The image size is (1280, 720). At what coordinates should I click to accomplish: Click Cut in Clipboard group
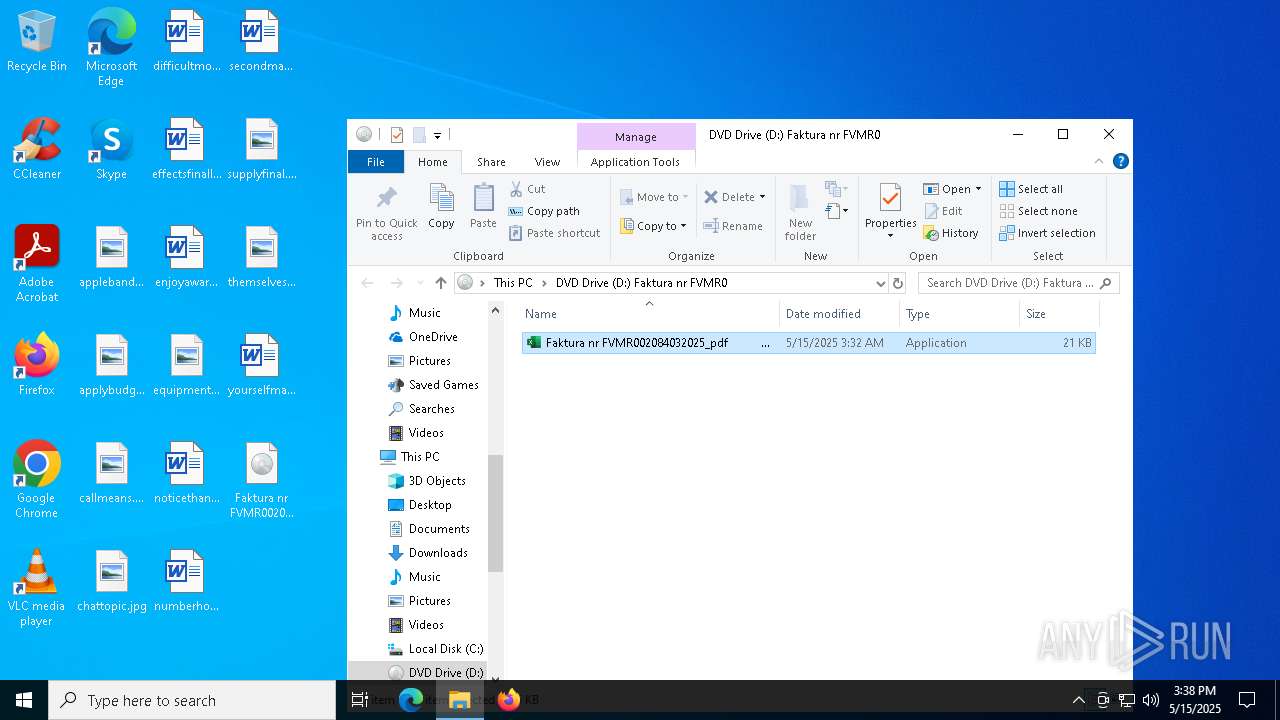click(x=527, y=189)
